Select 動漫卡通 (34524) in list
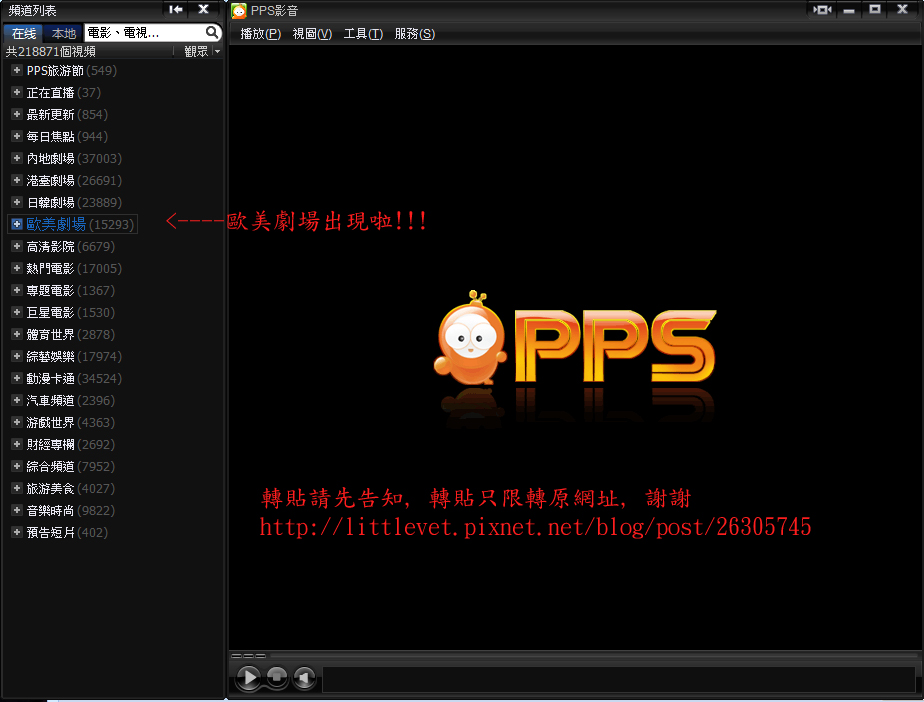 (x=74, y=378)
